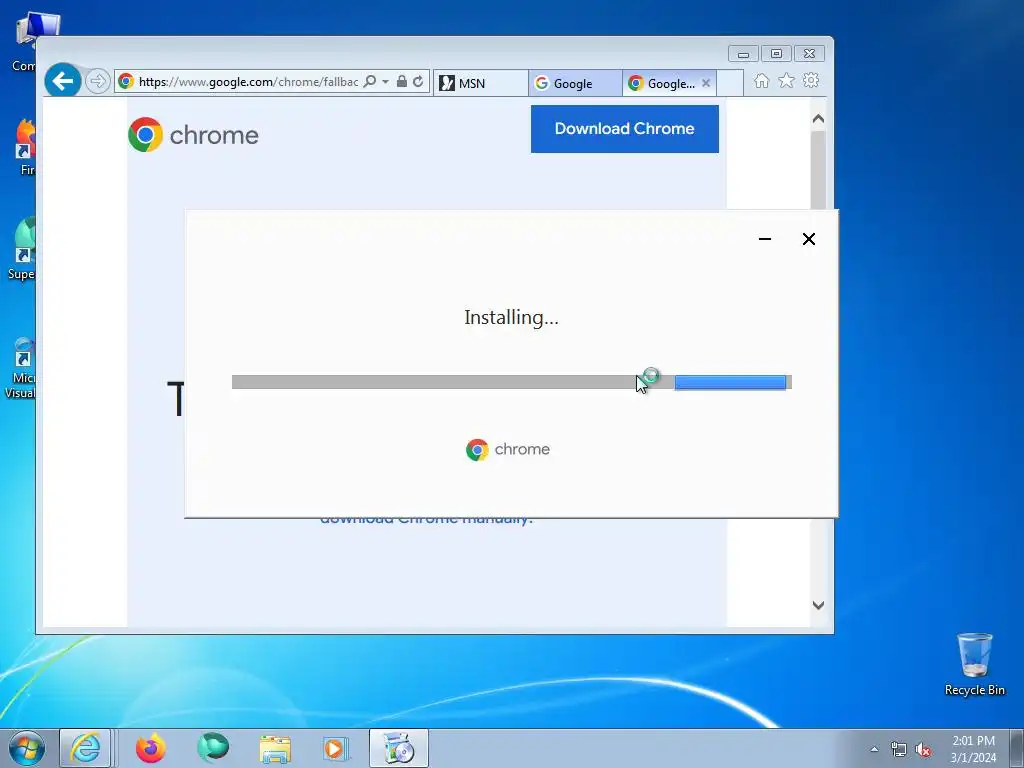Click the Show desktop strip

pyautogui.click(x=1017, y=748)
